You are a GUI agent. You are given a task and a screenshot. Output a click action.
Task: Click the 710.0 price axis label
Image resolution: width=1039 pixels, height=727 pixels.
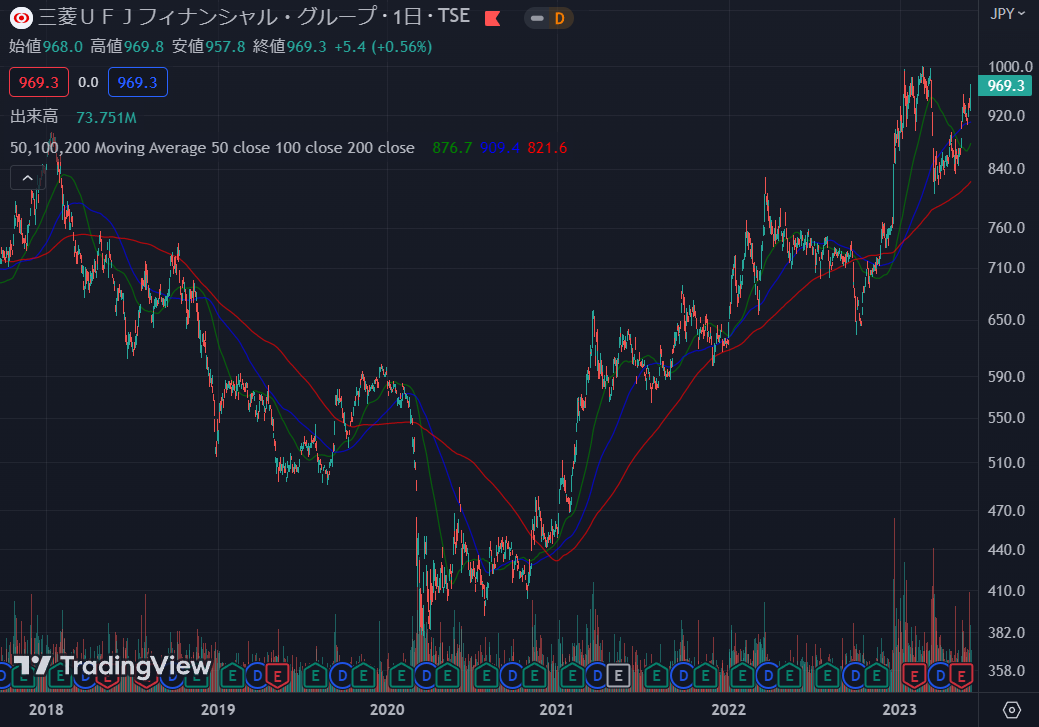1006,268
